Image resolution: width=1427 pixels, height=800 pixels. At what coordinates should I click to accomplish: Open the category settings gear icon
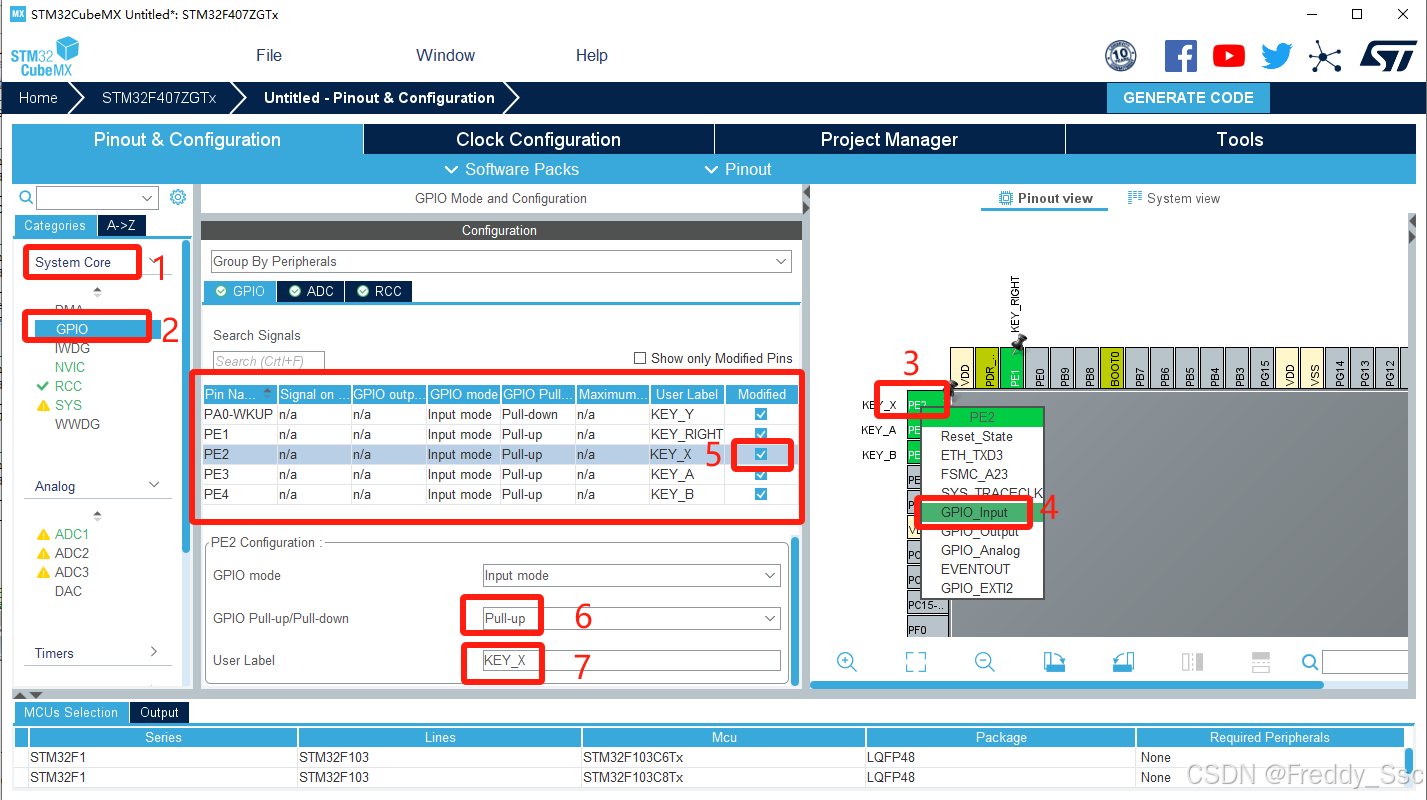coord(178,197)
